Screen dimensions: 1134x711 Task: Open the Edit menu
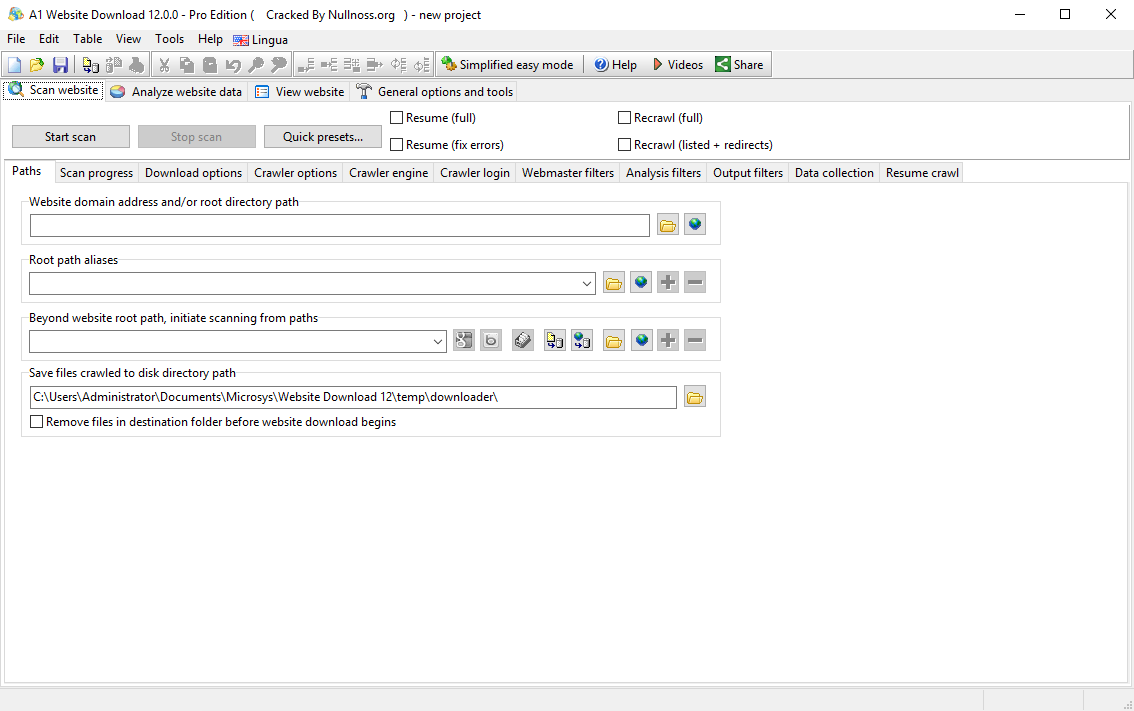pyautogui.click(x=49, y=39)
